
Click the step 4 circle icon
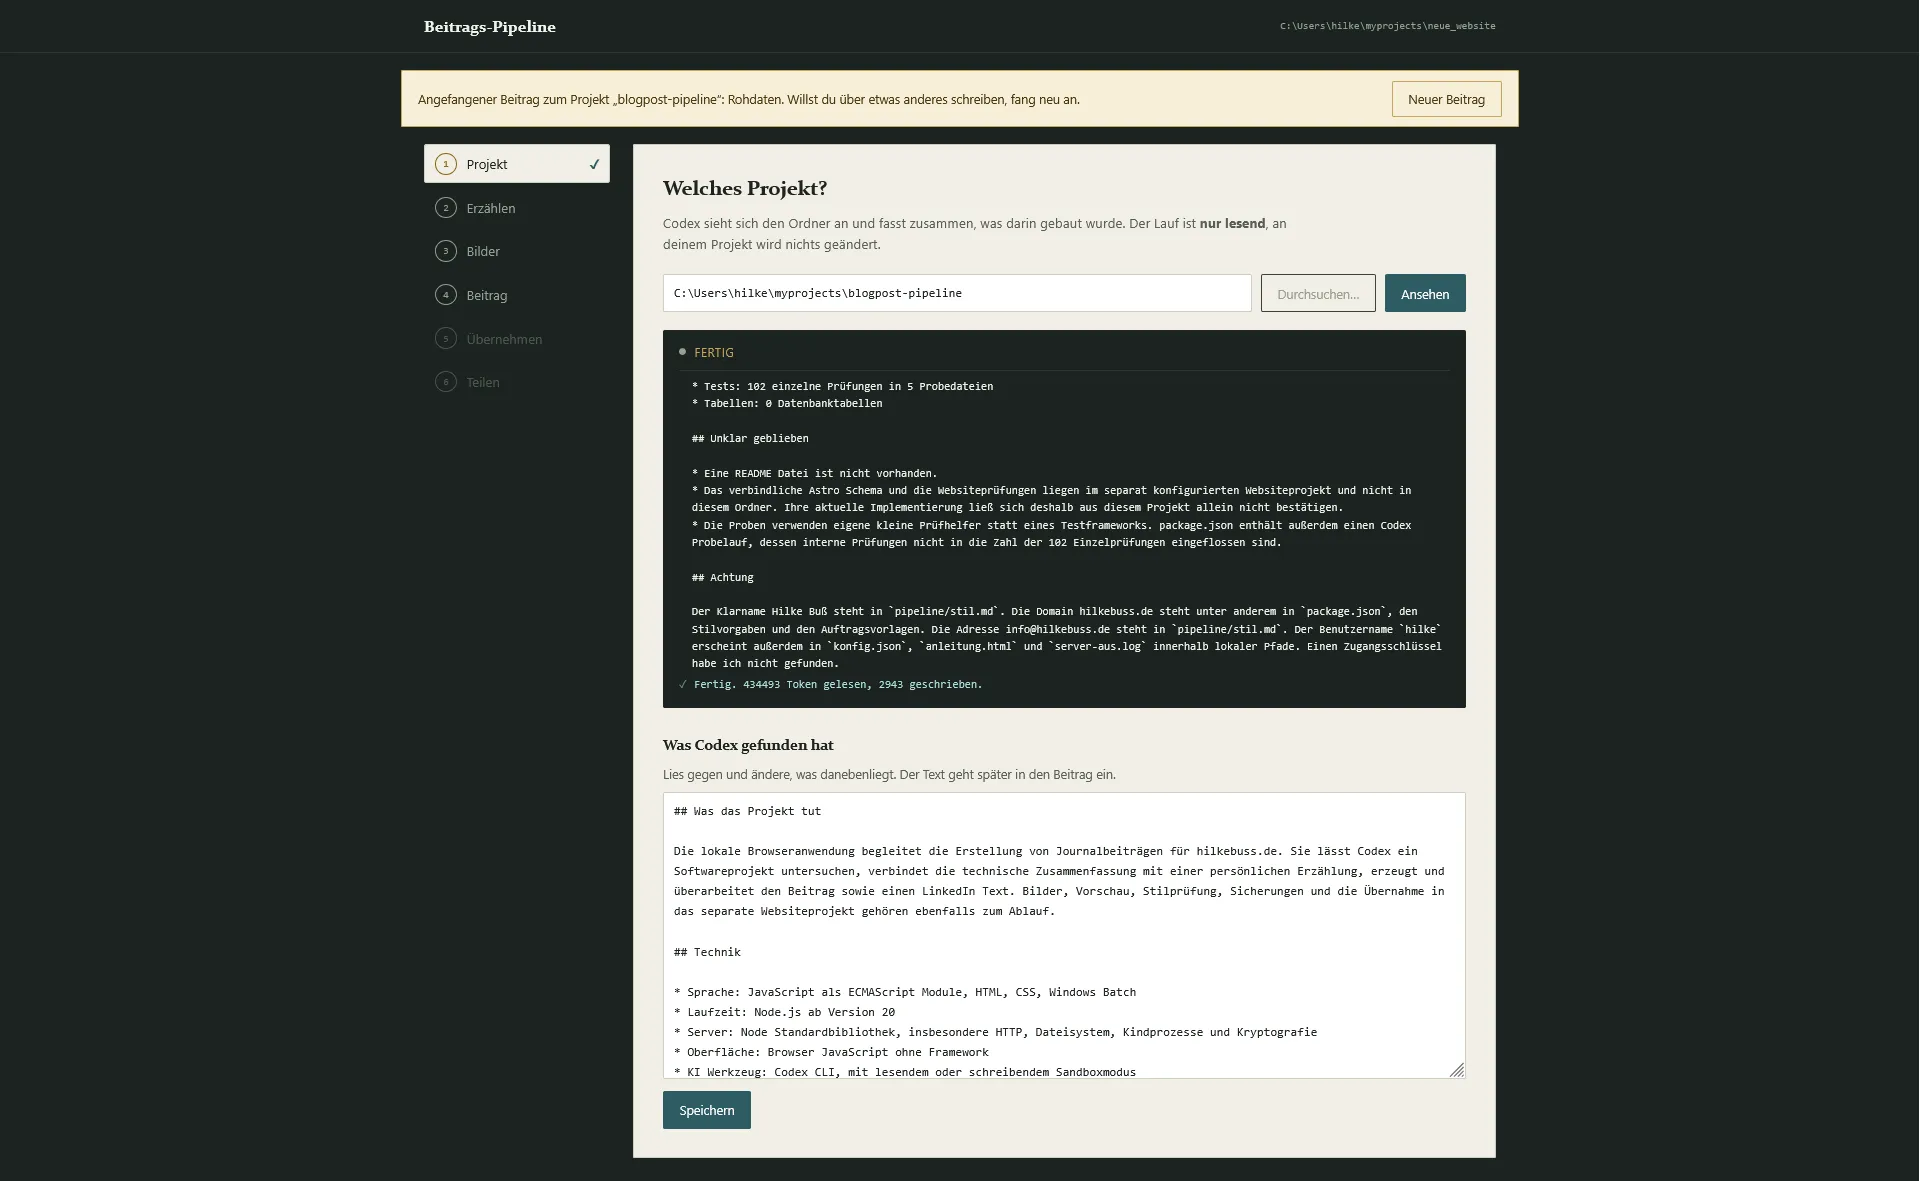click(x=446, y=295)
